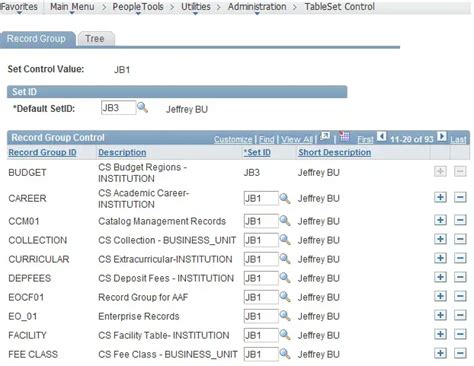Viewport: 474px width, 366px height.
Task: Delete the DEPFEES row
Action: point(460,277)
